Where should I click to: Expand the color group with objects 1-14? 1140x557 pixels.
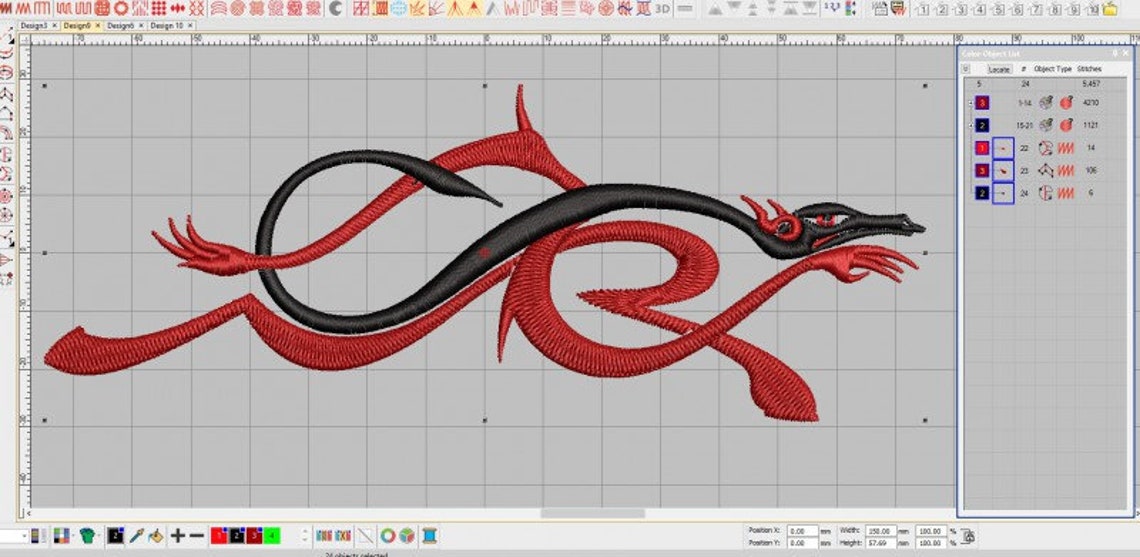point(971,103)
